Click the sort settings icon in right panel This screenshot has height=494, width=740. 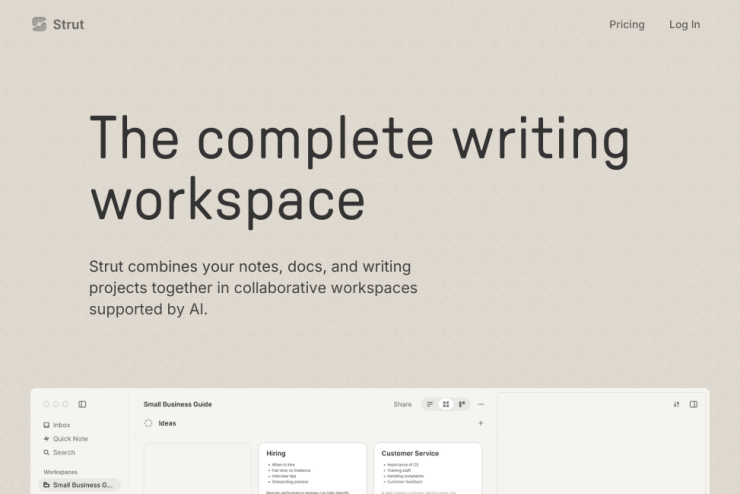[676, 404]
